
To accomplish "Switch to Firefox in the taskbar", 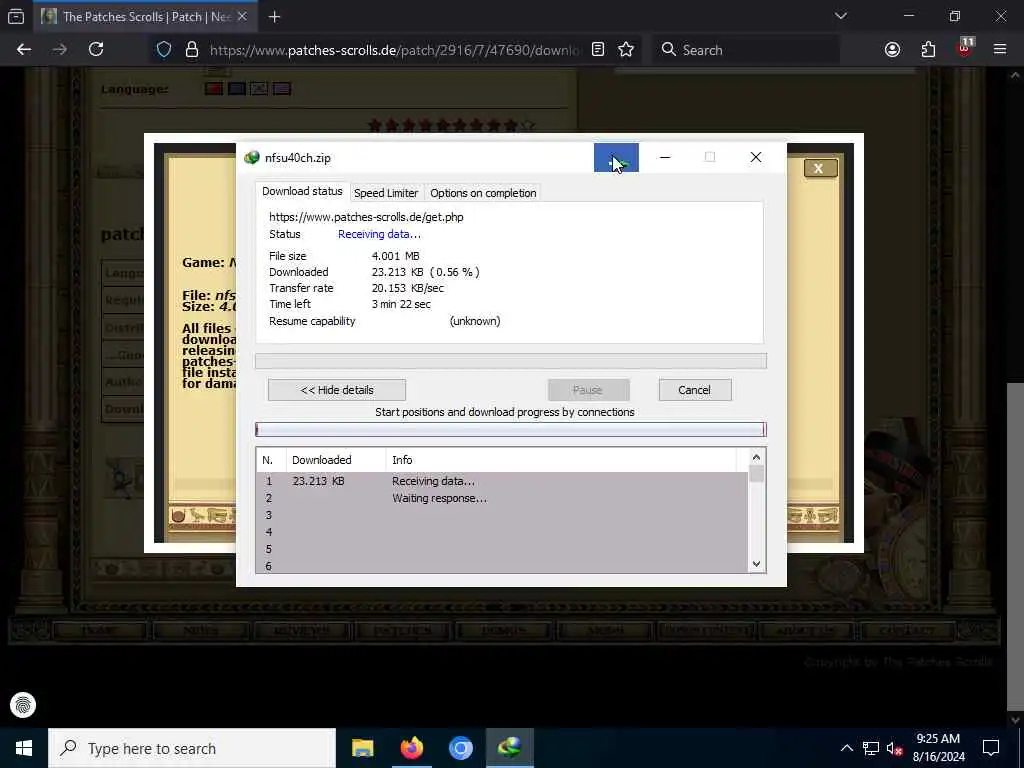I will pos(411,748).
